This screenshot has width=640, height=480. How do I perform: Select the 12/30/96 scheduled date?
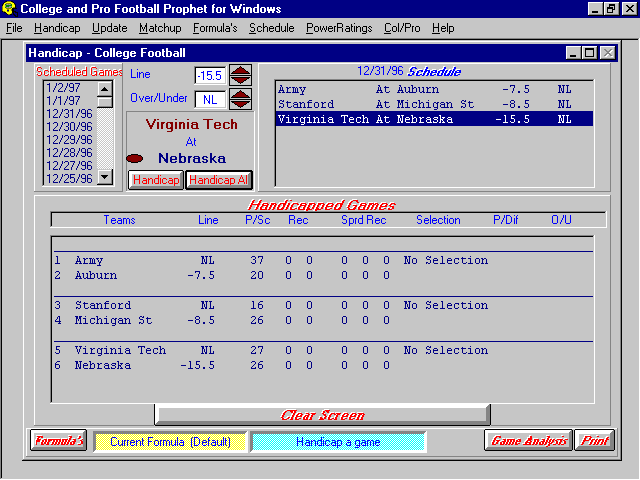pos(69,127)
